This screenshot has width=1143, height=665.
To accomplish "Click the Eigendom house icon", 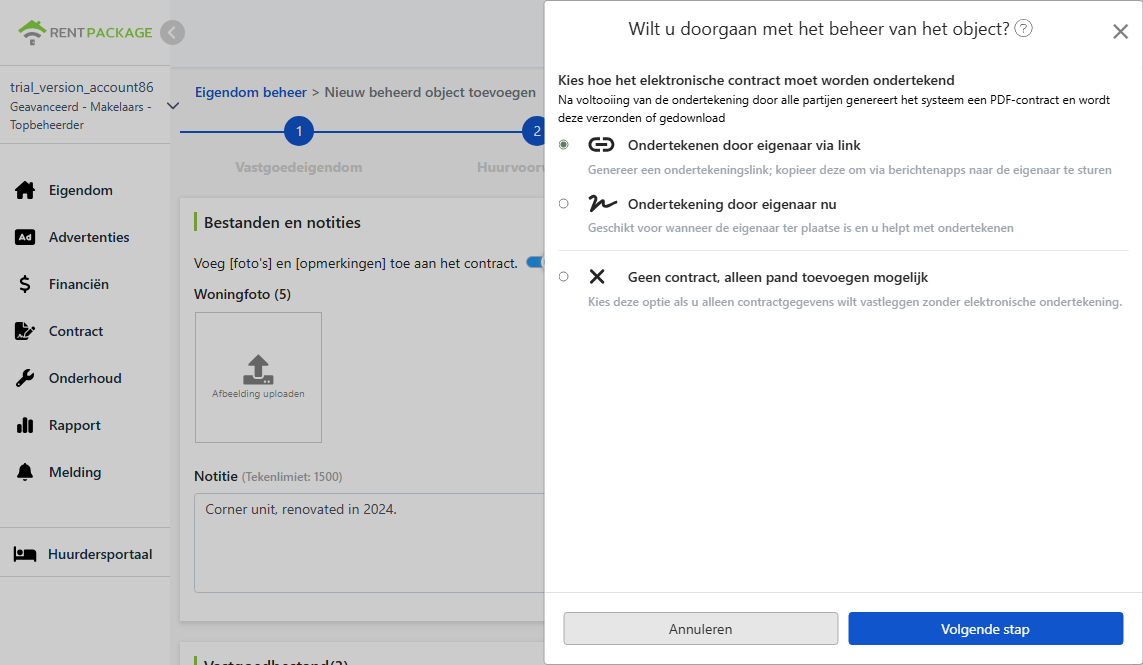I will coord(25,190).
